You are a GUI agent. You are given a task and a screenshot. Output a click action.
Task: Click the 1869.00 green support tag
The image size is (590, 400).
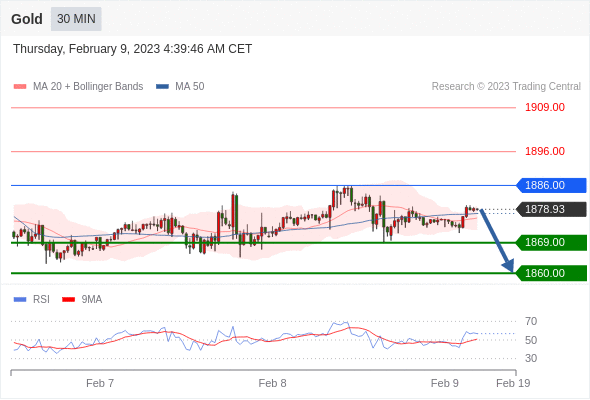551,242
